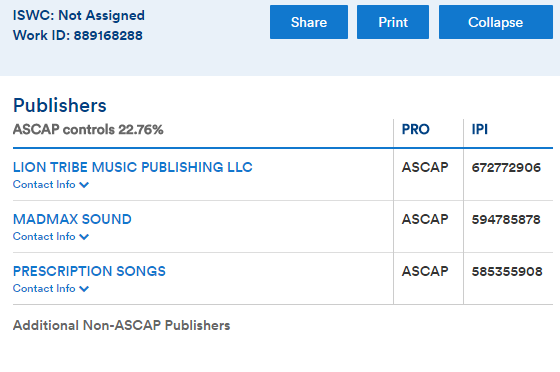Click the IPI column header
560x372 pixels.
click(479, 129)
